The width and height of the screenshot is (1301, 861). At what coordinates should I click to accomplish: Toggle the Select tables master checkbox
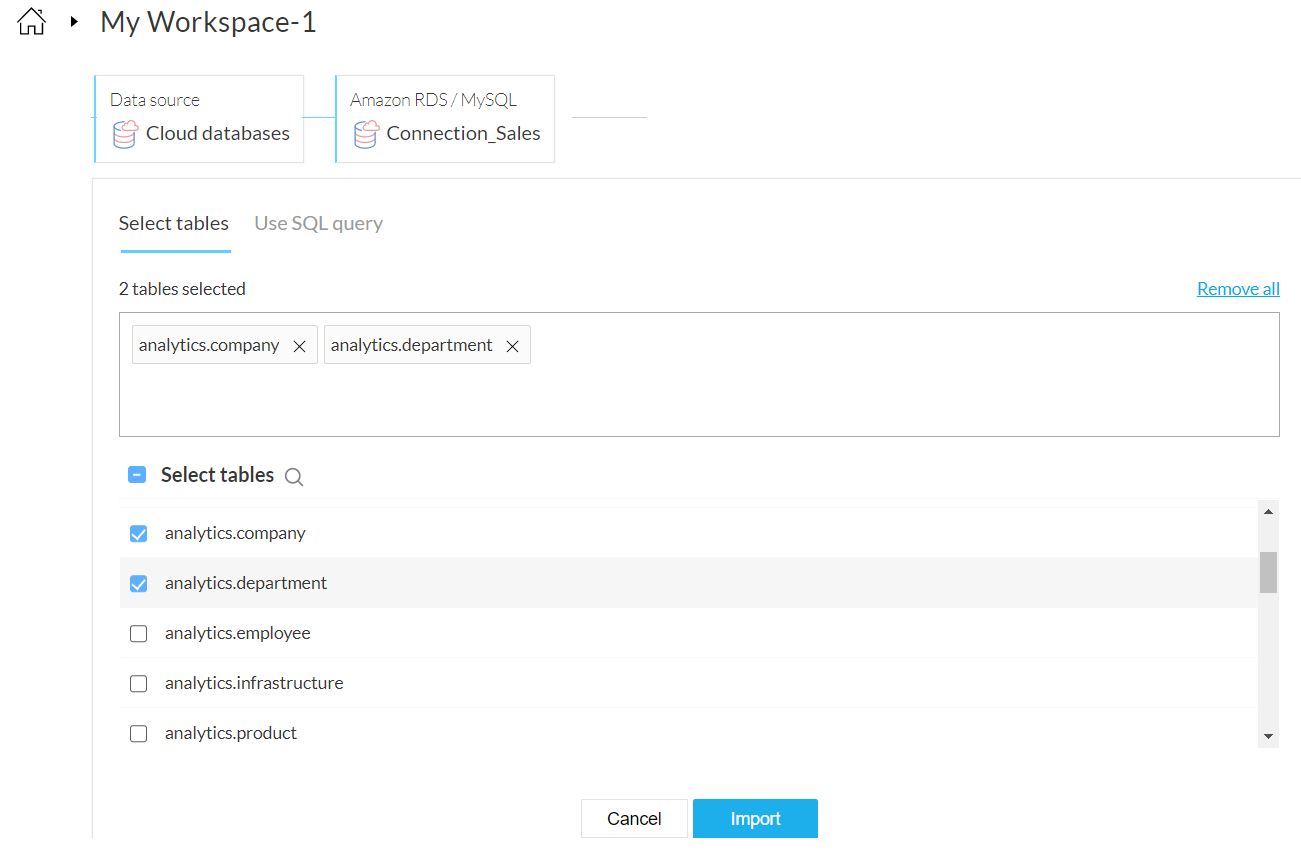tap(138, 475)
